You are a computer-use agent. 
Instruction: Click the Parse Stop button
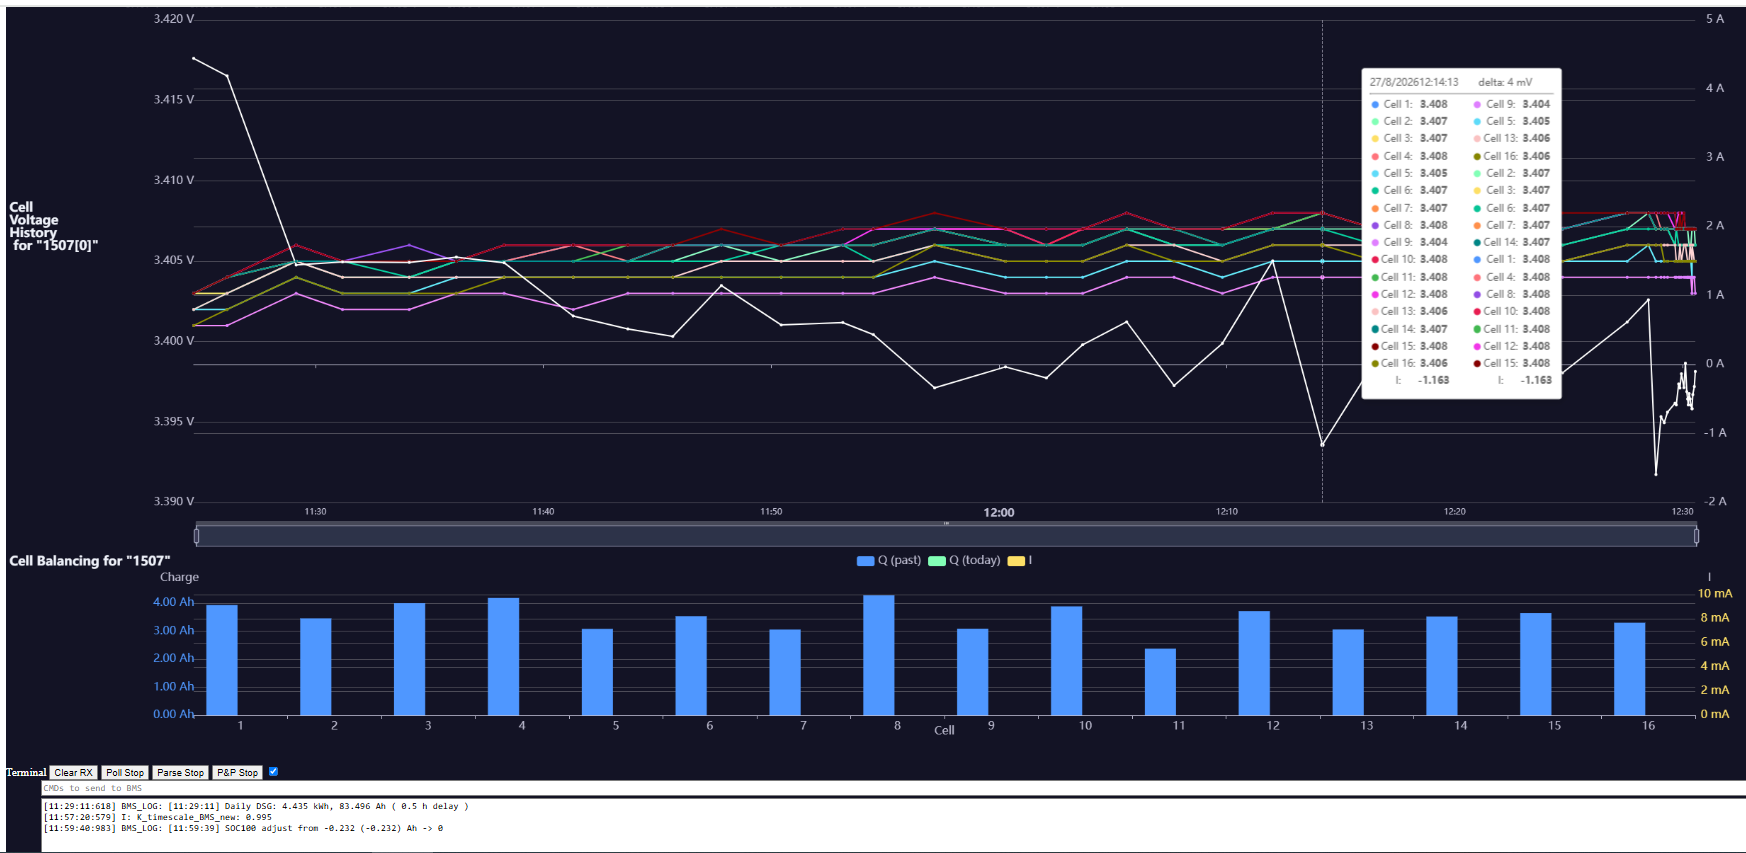(180, 772)
